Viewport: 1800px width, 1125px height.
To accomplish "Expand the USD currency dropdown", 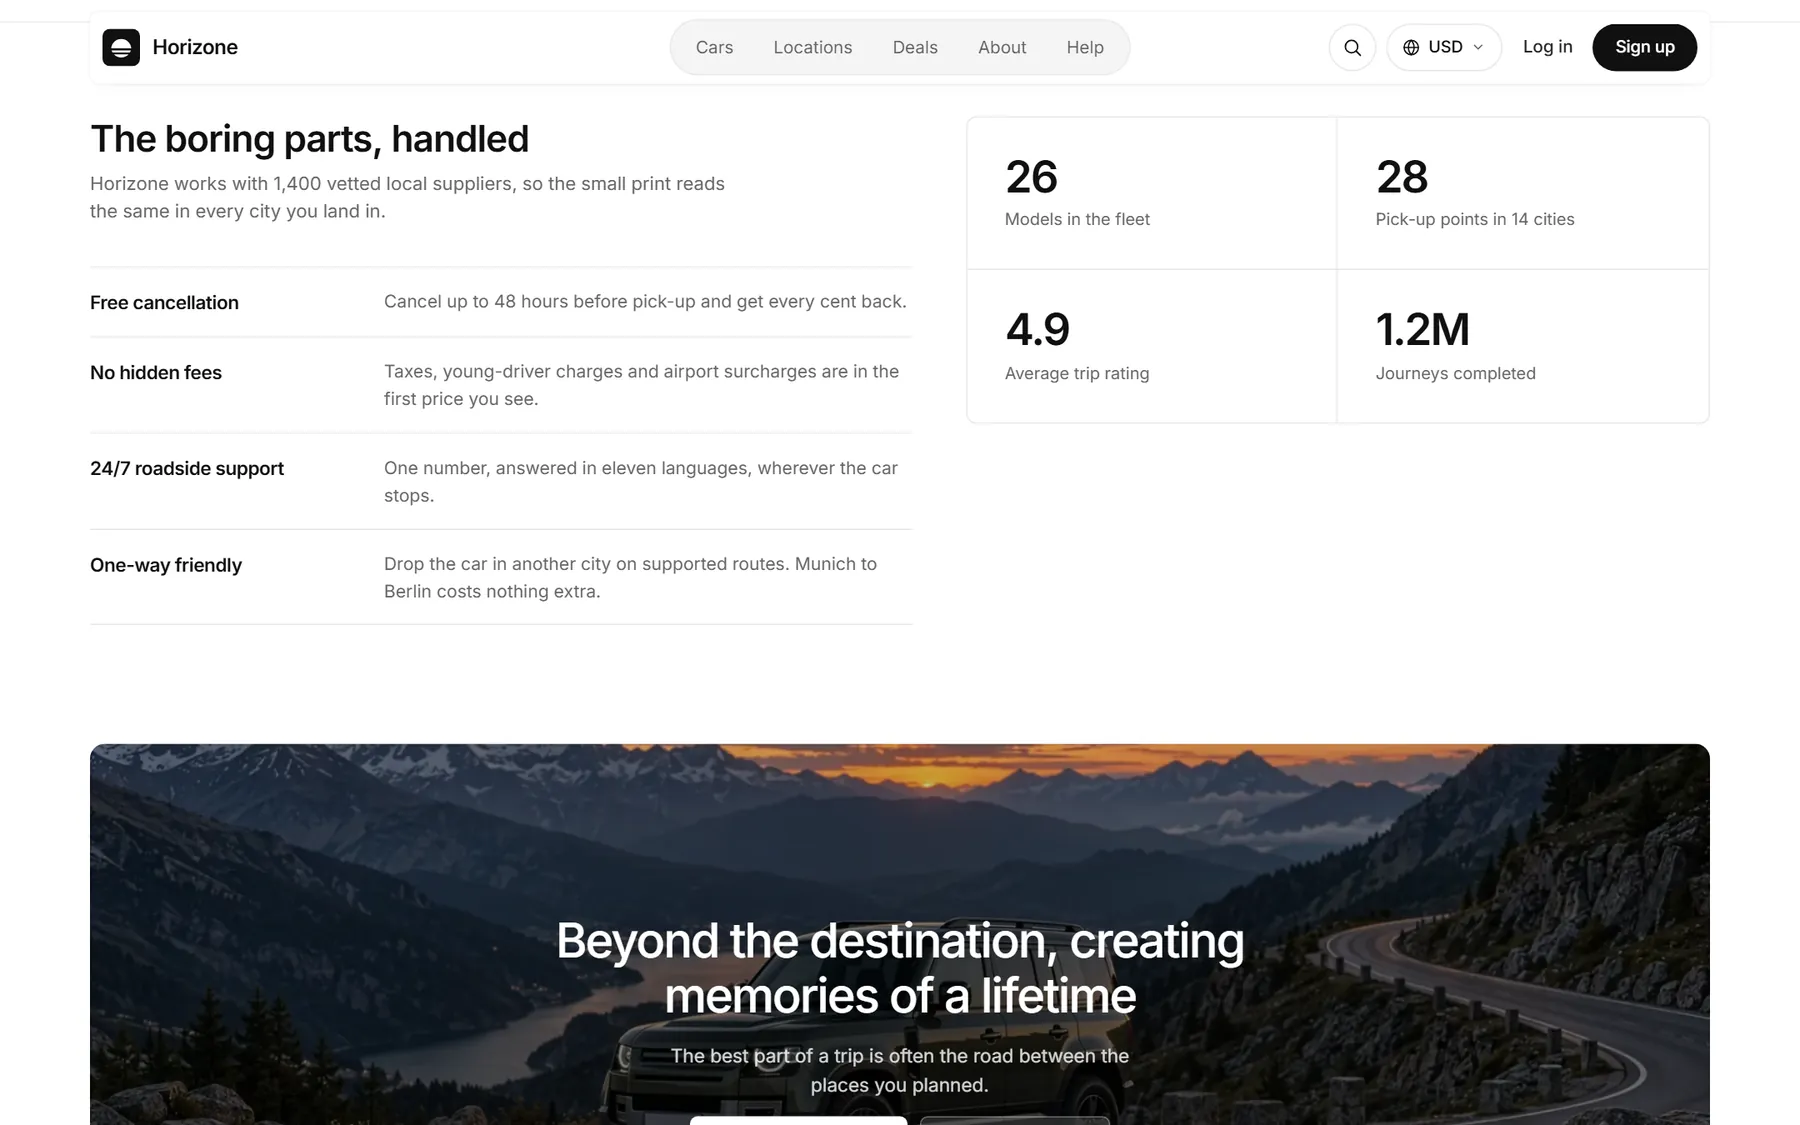I will tap(1444, 47).
